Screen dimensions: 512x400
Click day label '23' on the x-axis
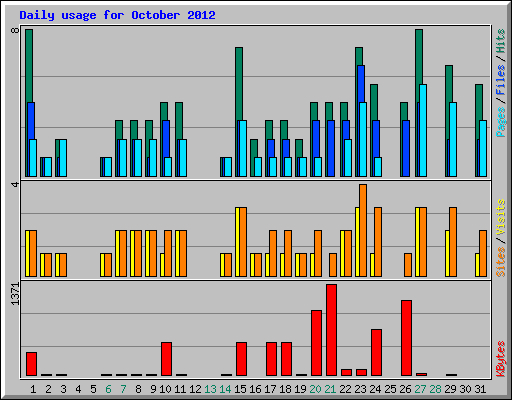pyautogui.click(x=360, y=389)
